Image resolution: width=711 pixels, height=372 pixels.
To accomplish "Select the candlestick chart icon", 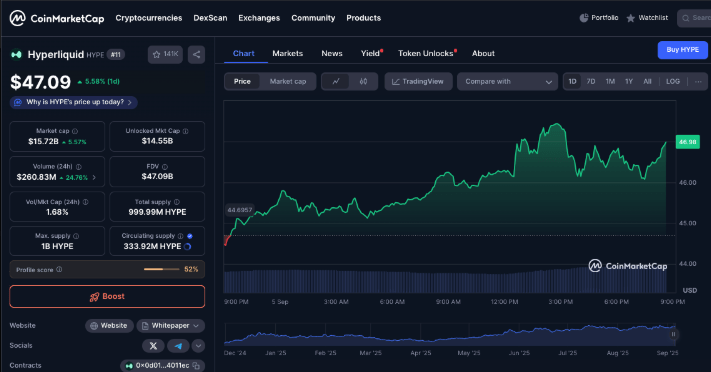I will 363,81.
